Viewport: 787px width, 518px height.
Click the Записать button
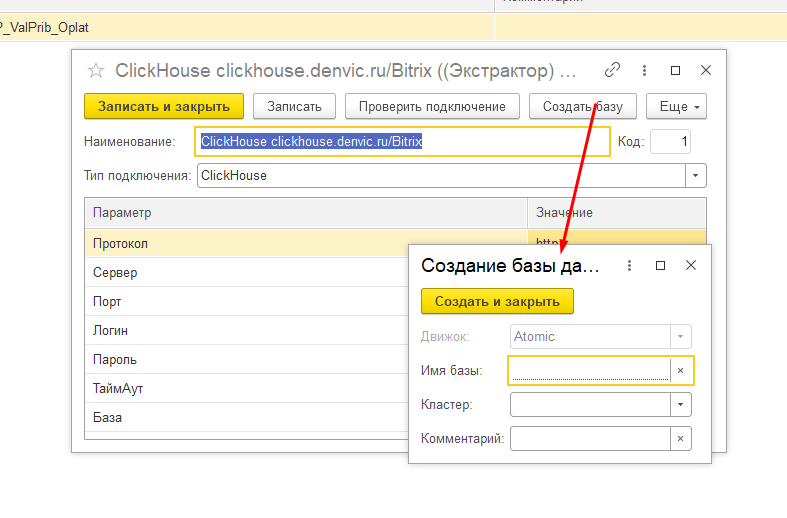[x=294, y=106]
